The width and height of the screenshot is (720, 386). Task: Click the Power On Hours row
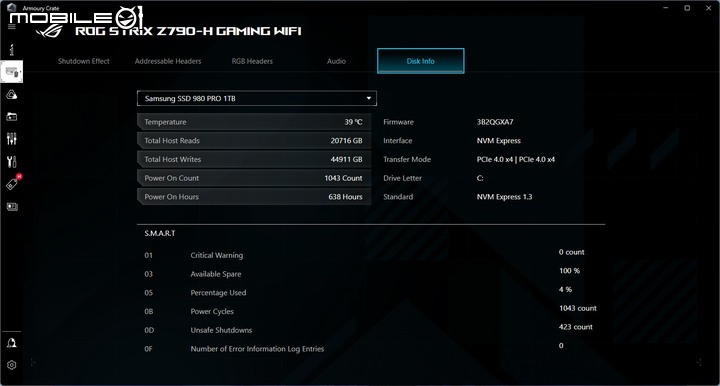[254, 197]
